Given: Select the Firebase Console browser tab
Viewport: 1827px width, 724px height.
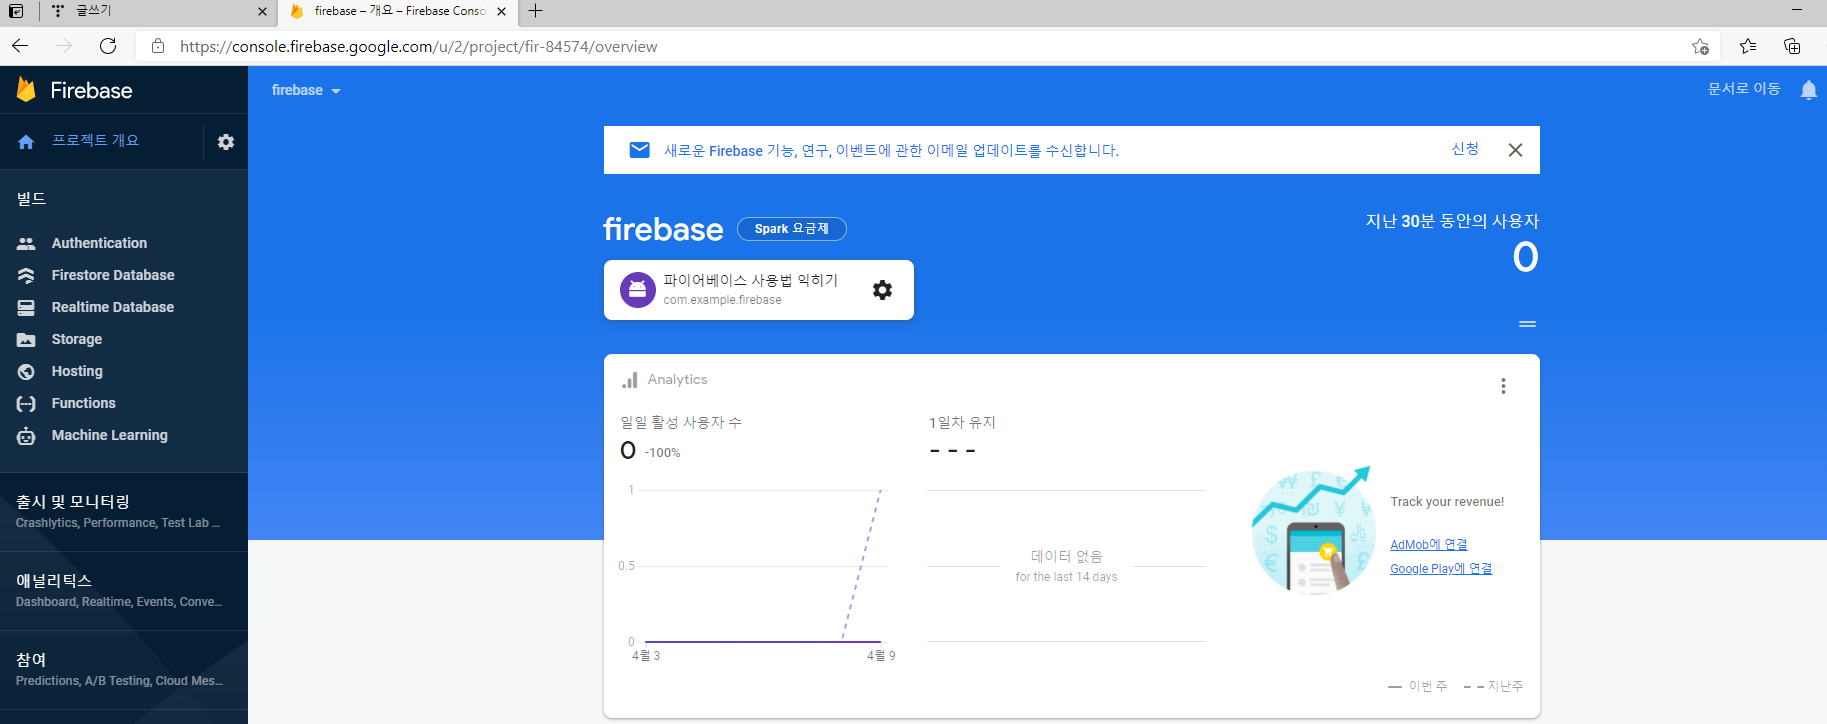Looking at the screenshot, I should pos(399,12).
